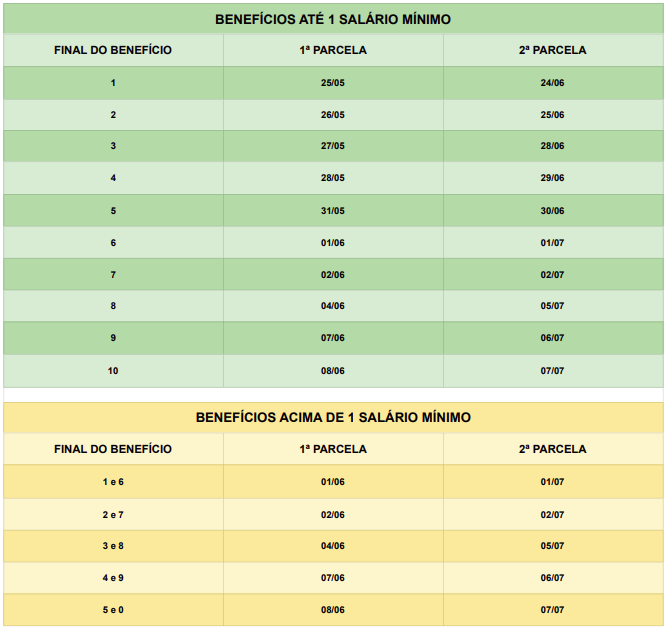Click the 26/05 first installment date cell

[333, 115]
